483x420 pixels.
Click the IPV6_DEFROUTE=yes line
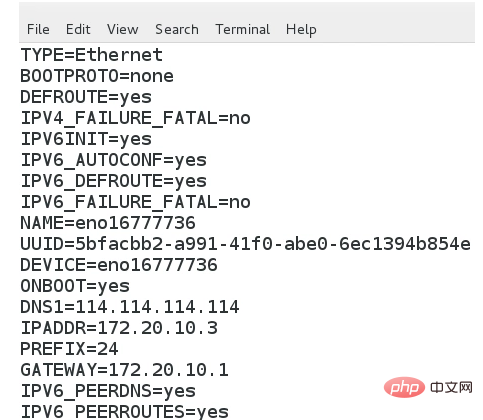pos(114,181)
